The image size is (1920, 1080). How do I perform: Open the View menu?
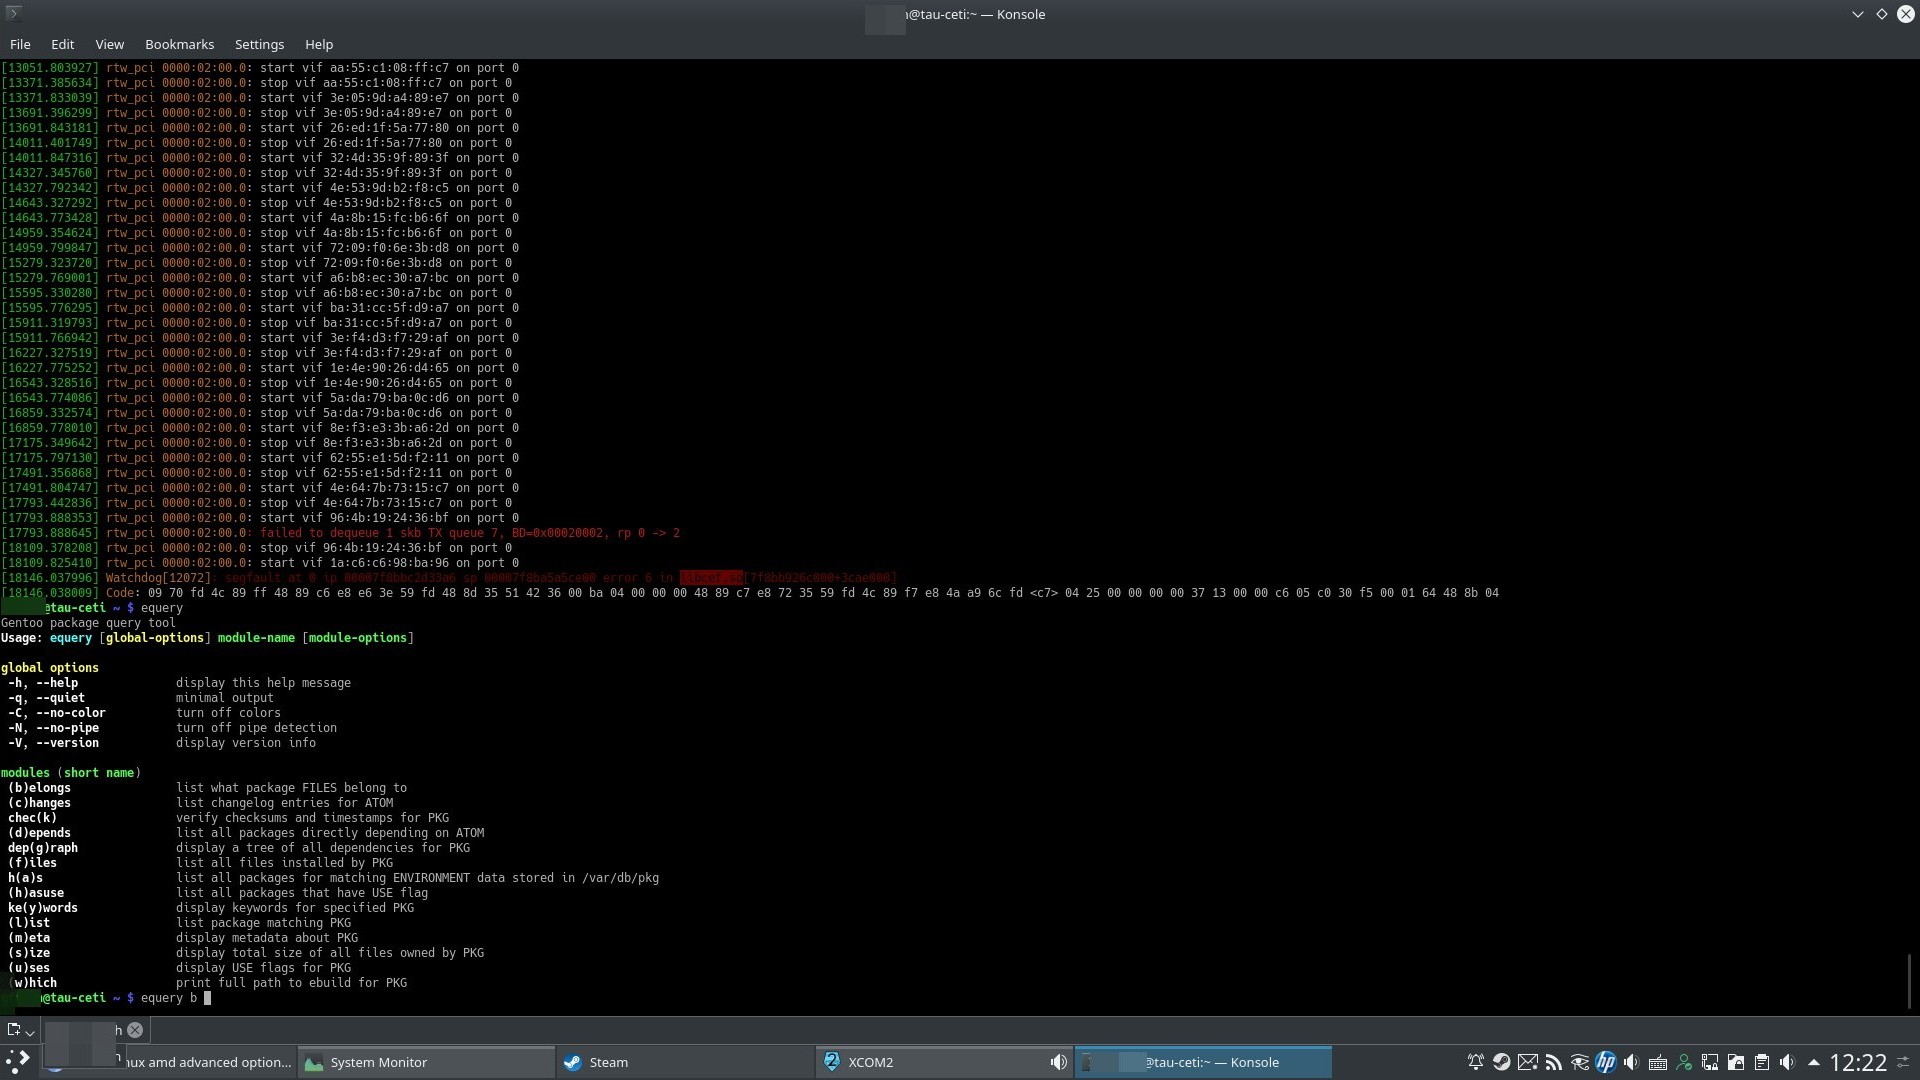[x=109, y=44]
